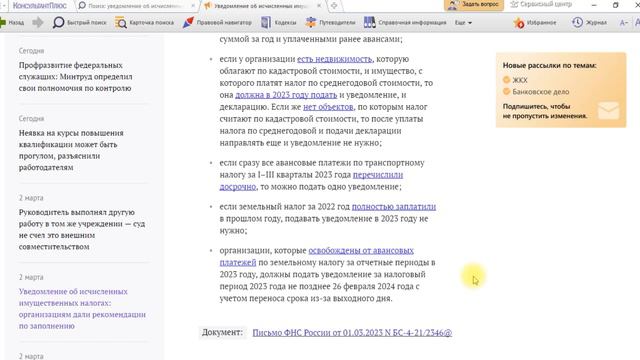
Task: Open link освобождены от авансовых платежей
Action: click(361, 250)
